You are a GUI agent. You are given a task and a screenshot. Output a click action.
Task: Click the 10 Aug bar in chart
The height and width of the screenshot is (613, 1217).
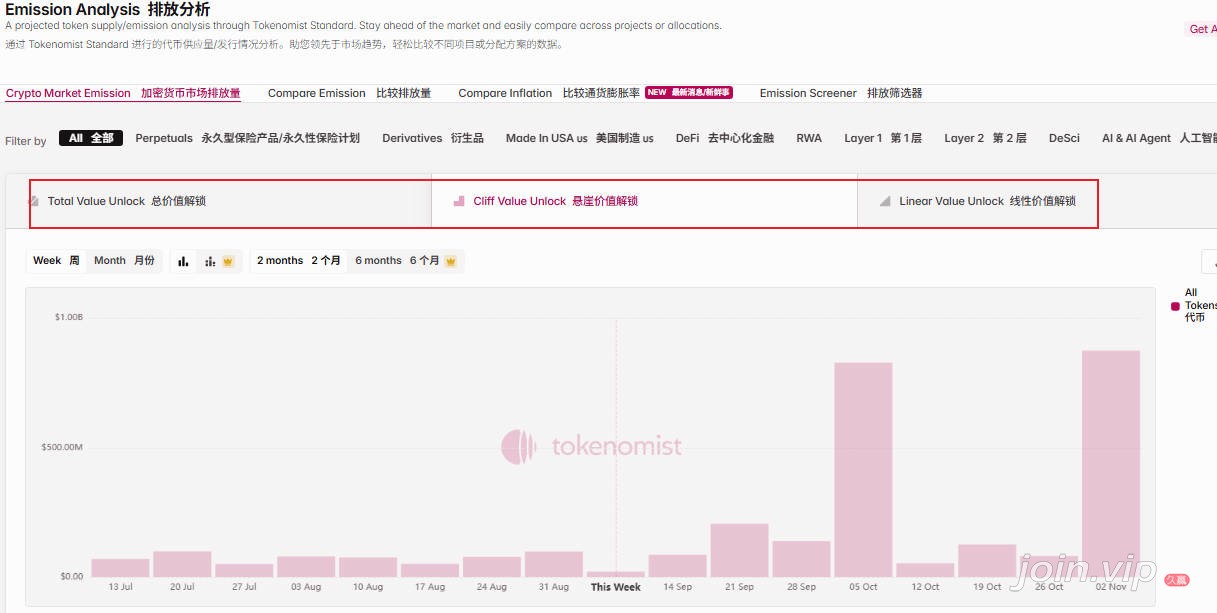click(x=368, y=567)
